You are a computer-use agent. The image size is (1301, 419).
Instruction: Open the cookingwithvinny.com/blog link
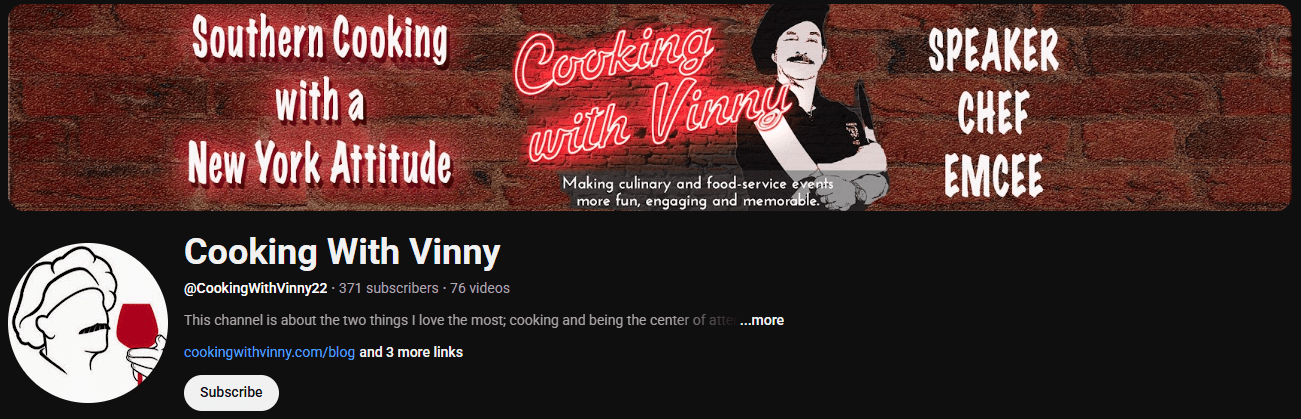pos(269,353)
